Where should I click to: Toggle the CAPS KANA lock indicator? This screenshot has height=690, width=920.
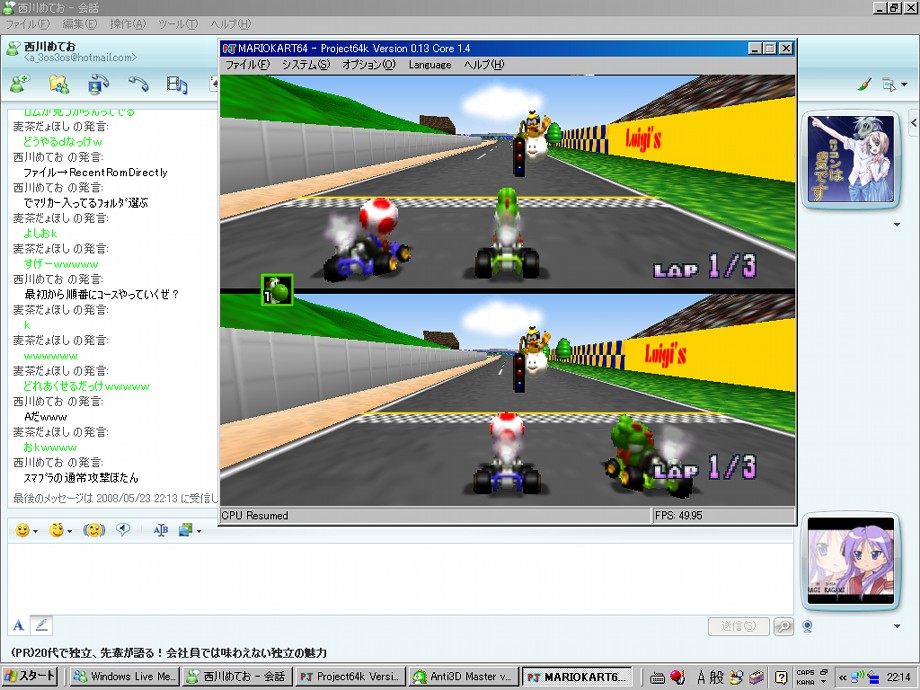tap(805, 677)
